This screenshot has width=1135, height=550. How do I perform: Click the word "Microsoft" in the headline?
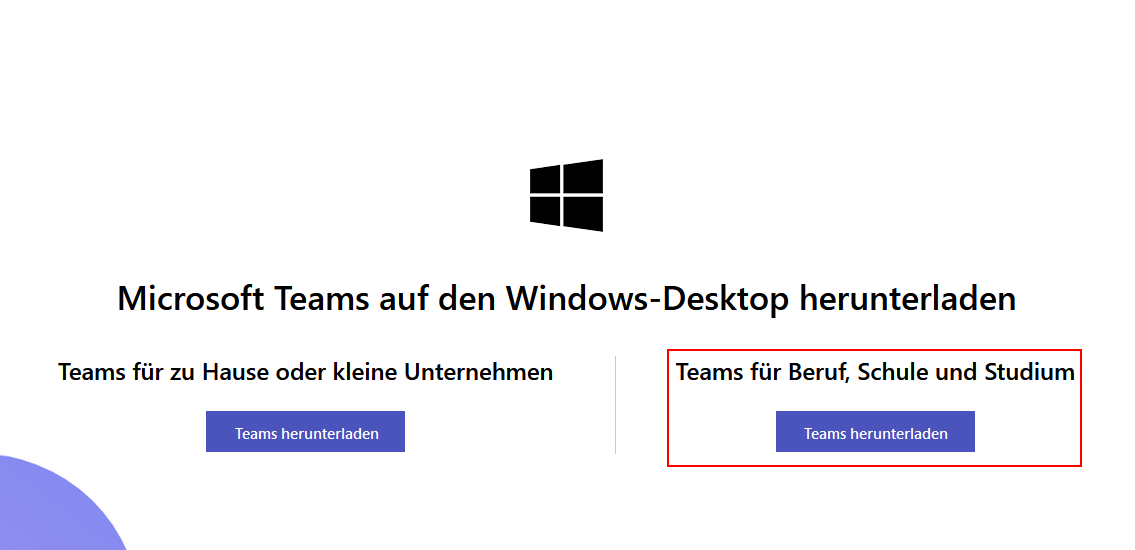point(190,298)
